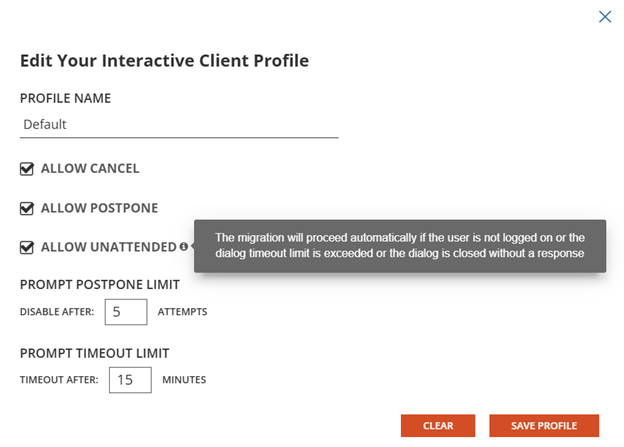Click the Prompt Postpone Limit heading
624x447 pixels.
tap(99, 284)
